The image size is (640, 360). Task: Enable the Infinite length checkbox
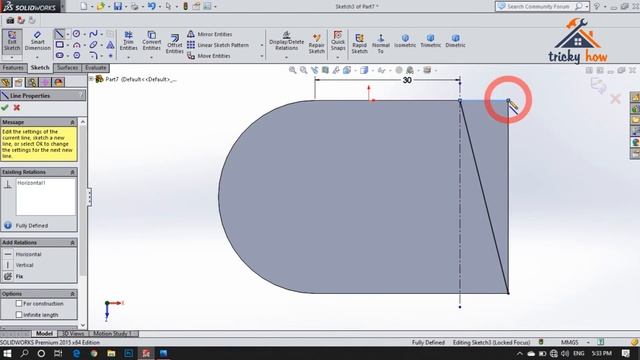coord(19,315)
